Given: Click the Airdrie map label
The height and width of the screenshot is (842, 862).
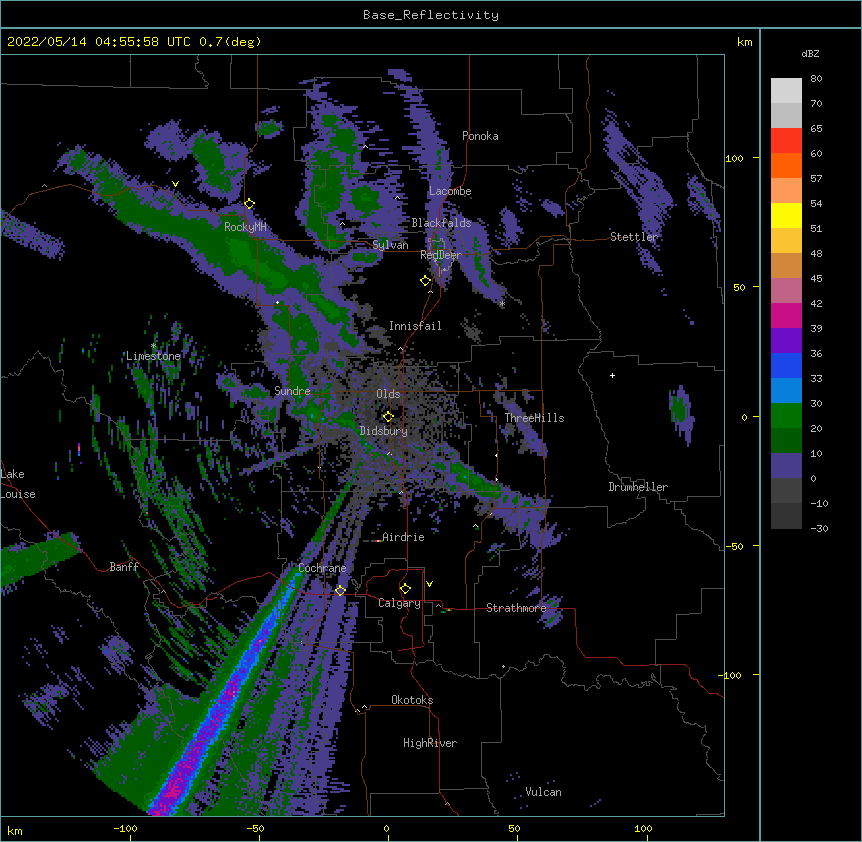Looking at the screenshot, I should tap(403, 537).
